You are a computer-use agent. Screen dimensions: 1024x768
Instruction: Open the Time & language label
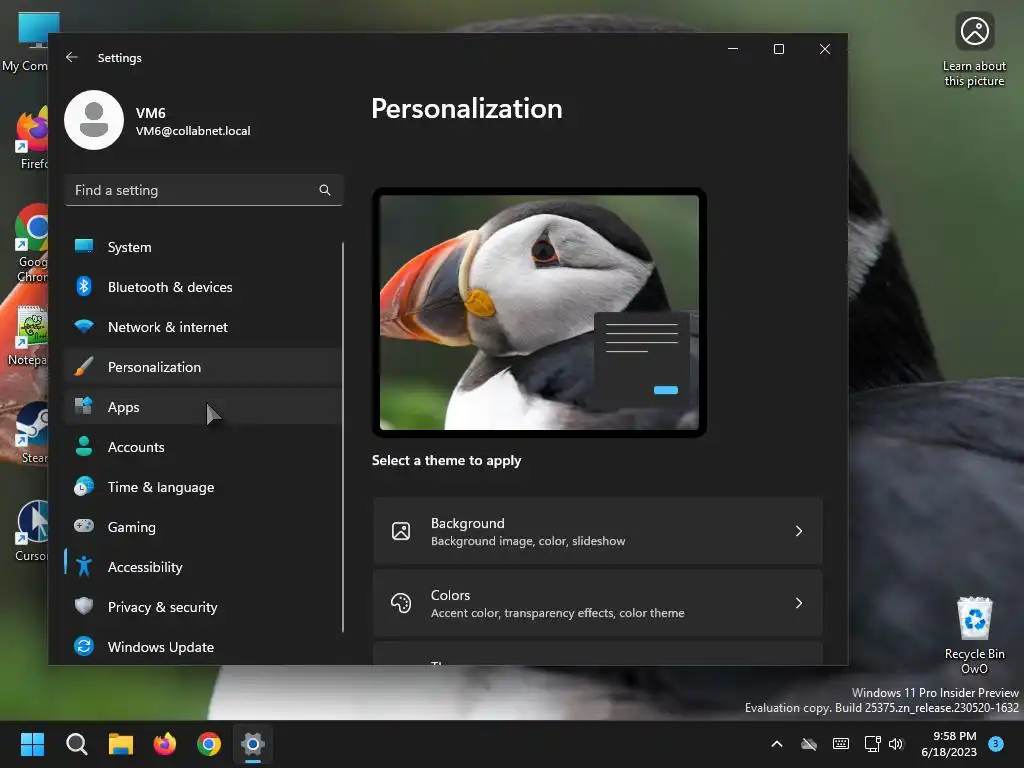coord(161,487)
